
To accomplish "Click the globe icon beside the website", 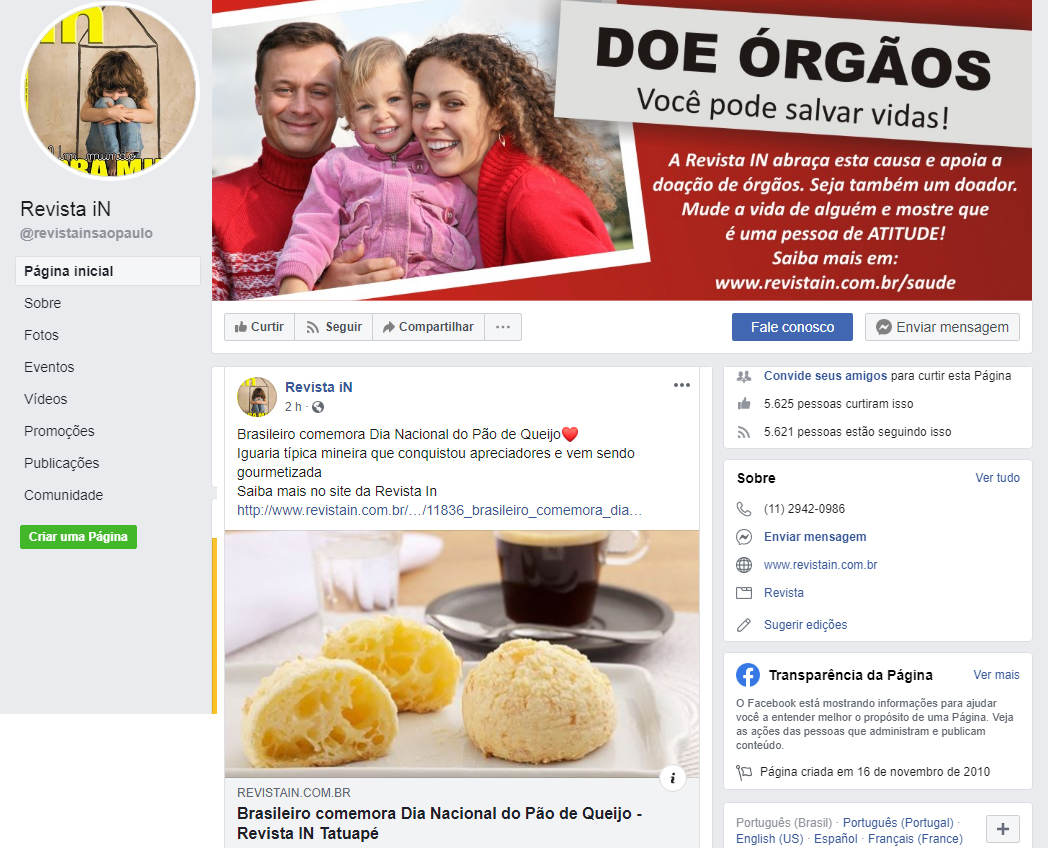I will (x=744, y=565).
